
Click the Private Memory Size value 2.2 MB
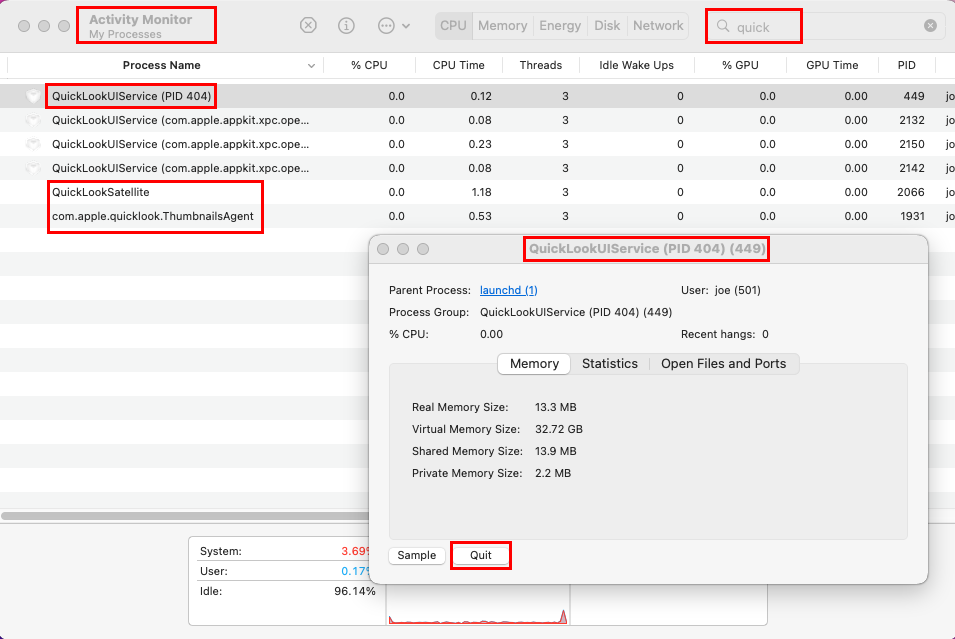(553, 473)
